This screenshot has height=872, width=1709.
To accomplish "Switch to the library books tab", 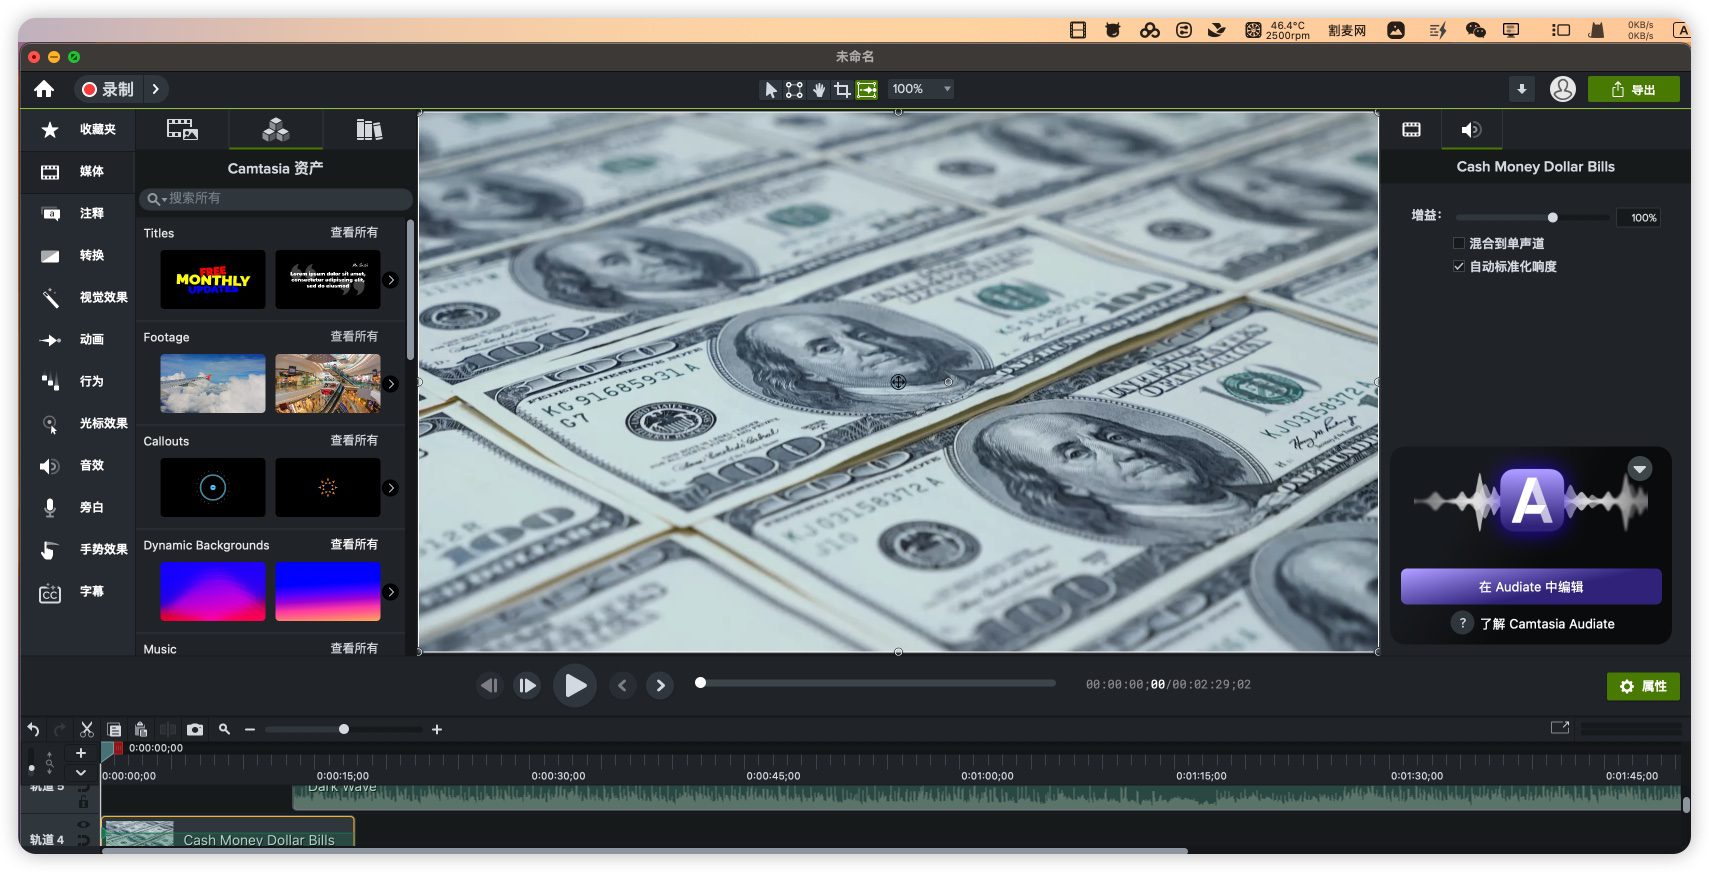I will point(369,129).
